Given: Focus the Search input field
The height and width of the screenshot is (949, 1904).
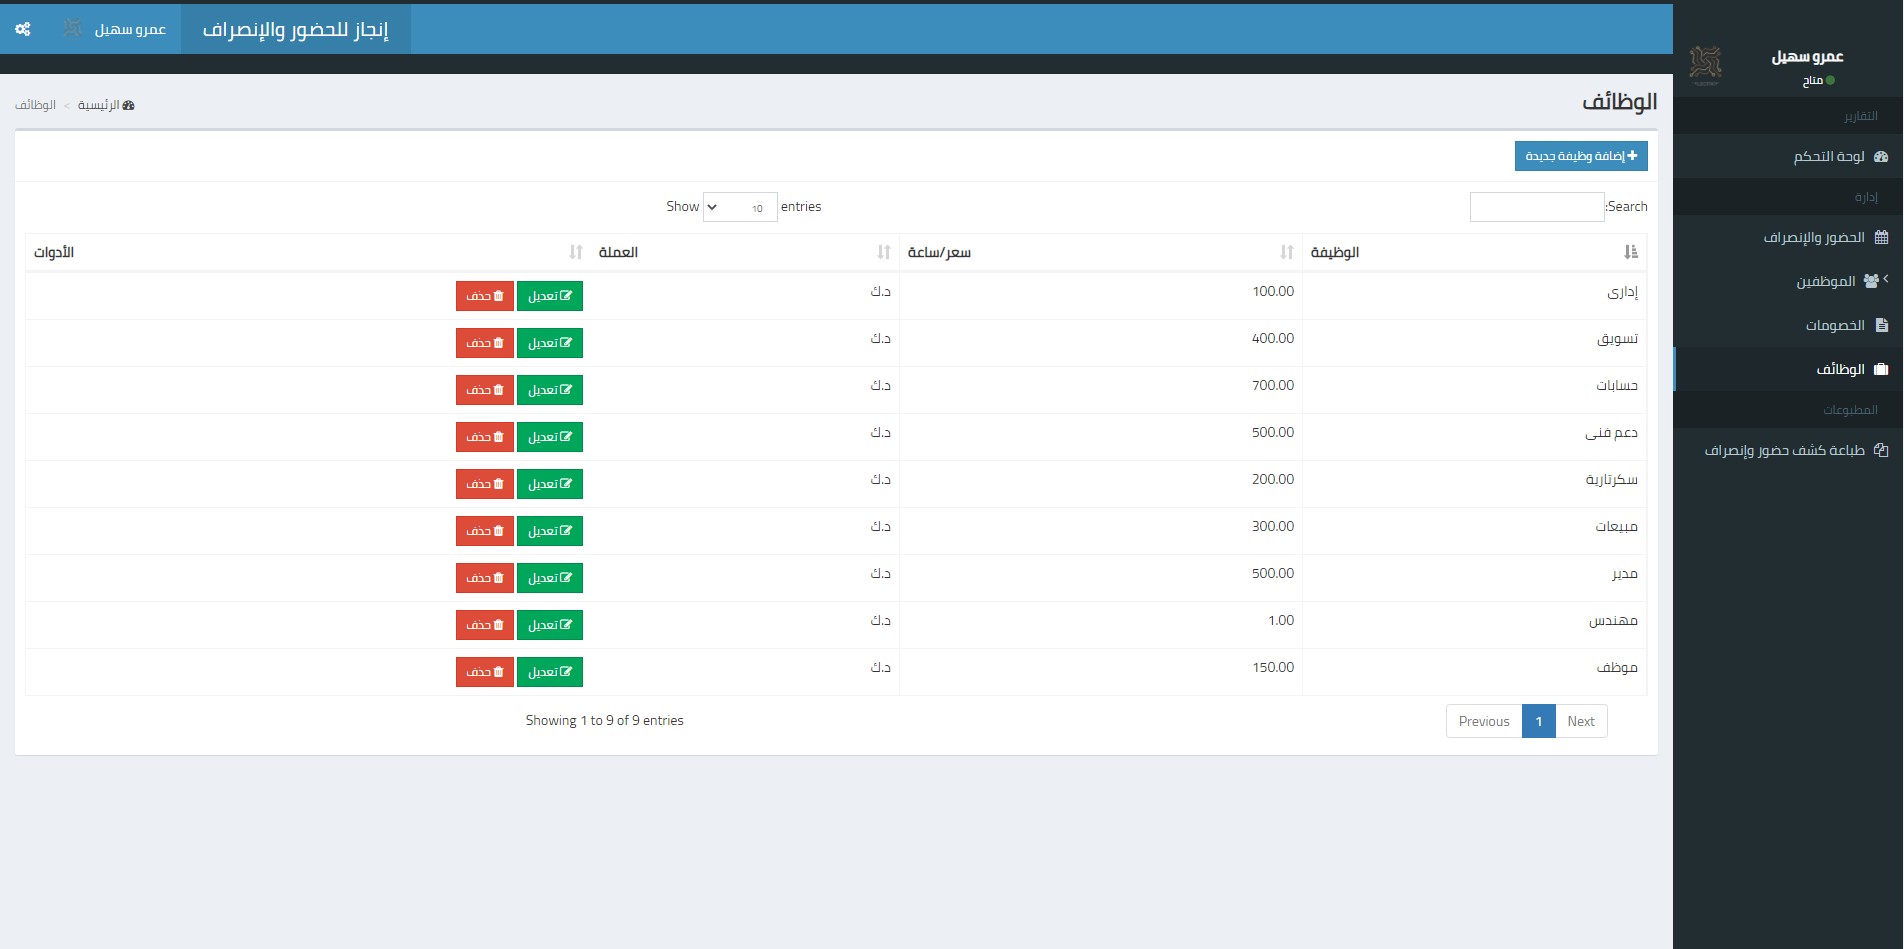Looking at the screenshot, I should click(1537, 207).
